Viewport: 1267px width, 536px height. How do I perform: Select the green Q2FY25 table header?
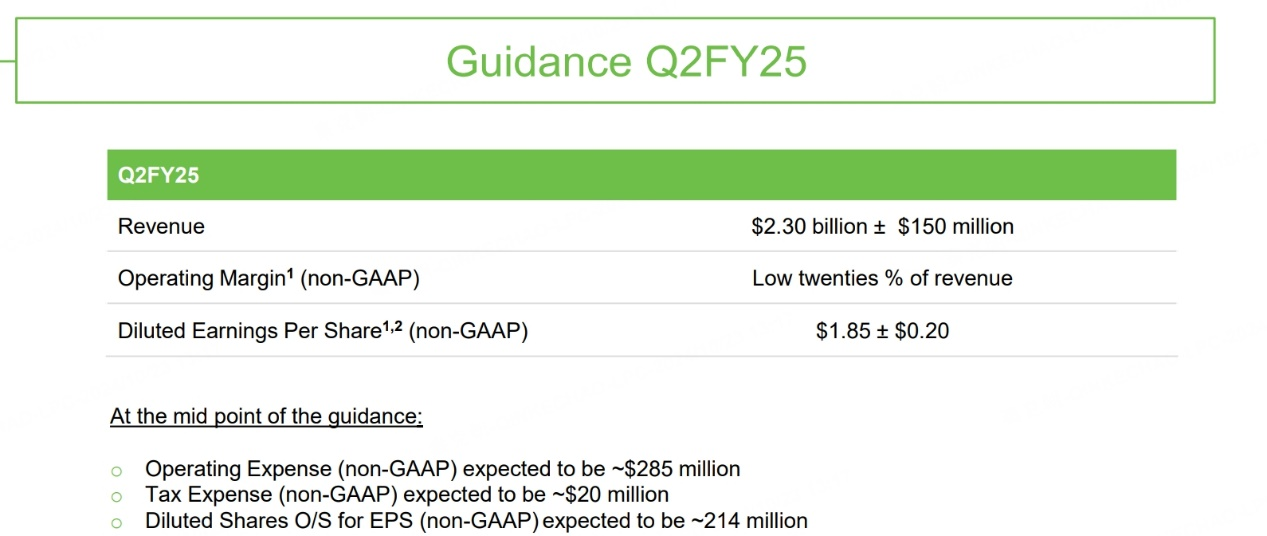click(x=641, y=175)
